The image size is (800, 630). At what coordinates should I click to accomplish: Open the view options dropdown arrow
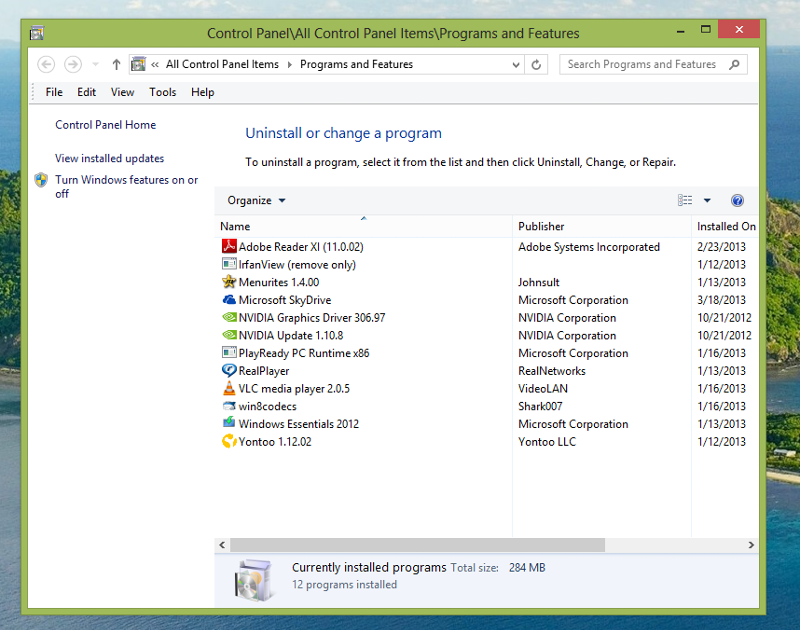point(707,200)
